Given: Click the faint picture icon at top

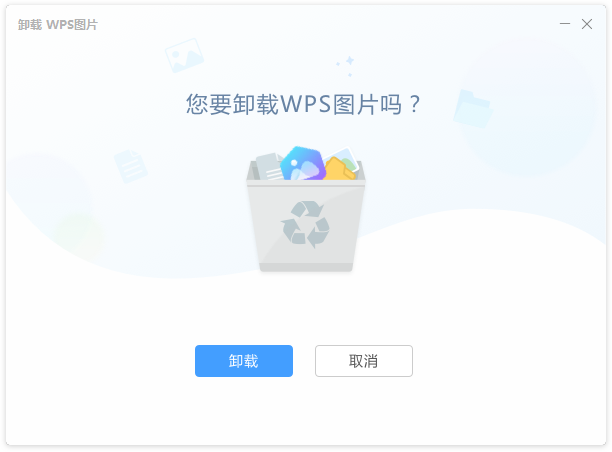Looking at the screenshot, I should click(x=184, y=55).
